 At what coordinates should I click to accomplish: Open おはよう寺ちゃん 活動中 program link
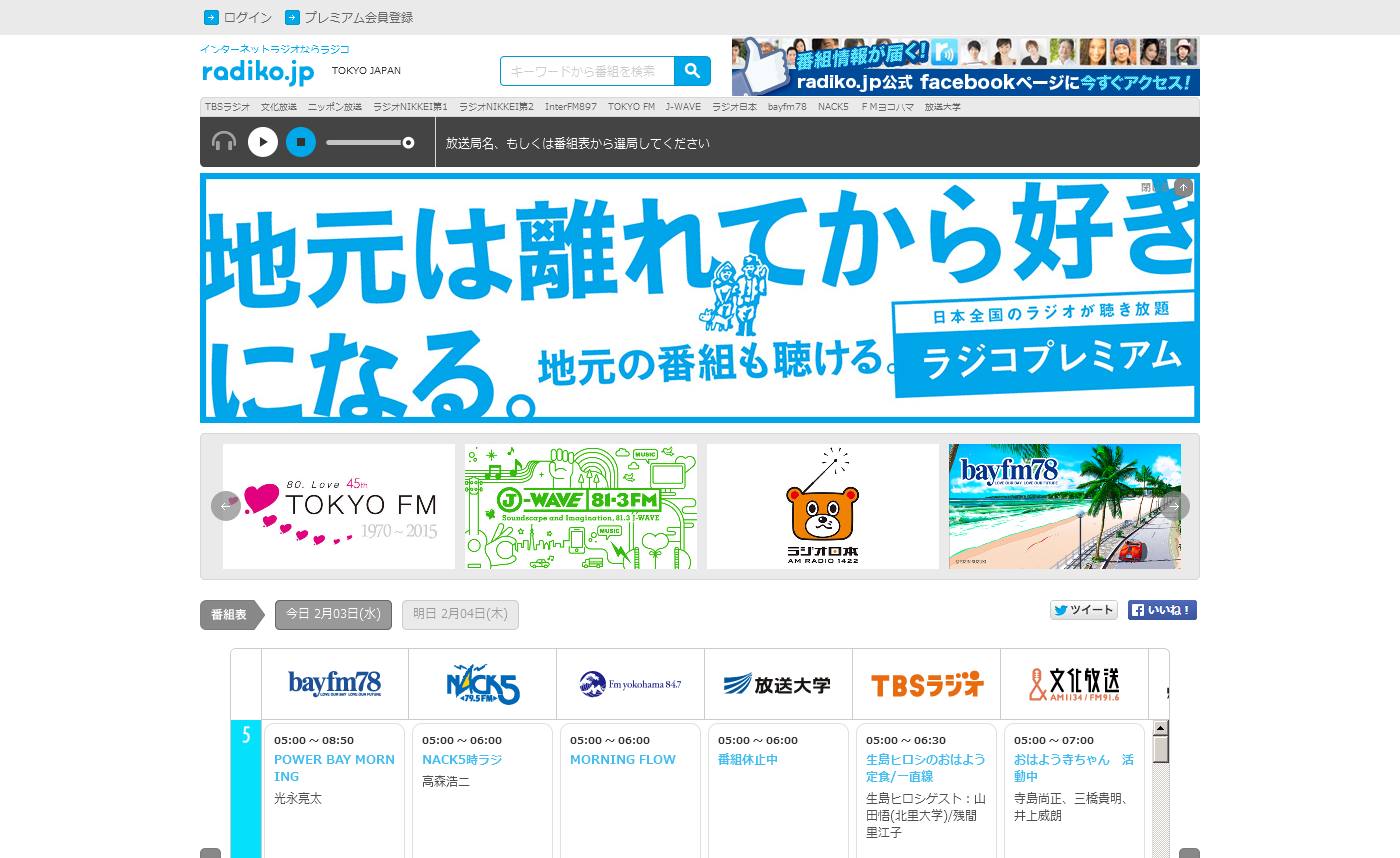(x=1074, y=768)
